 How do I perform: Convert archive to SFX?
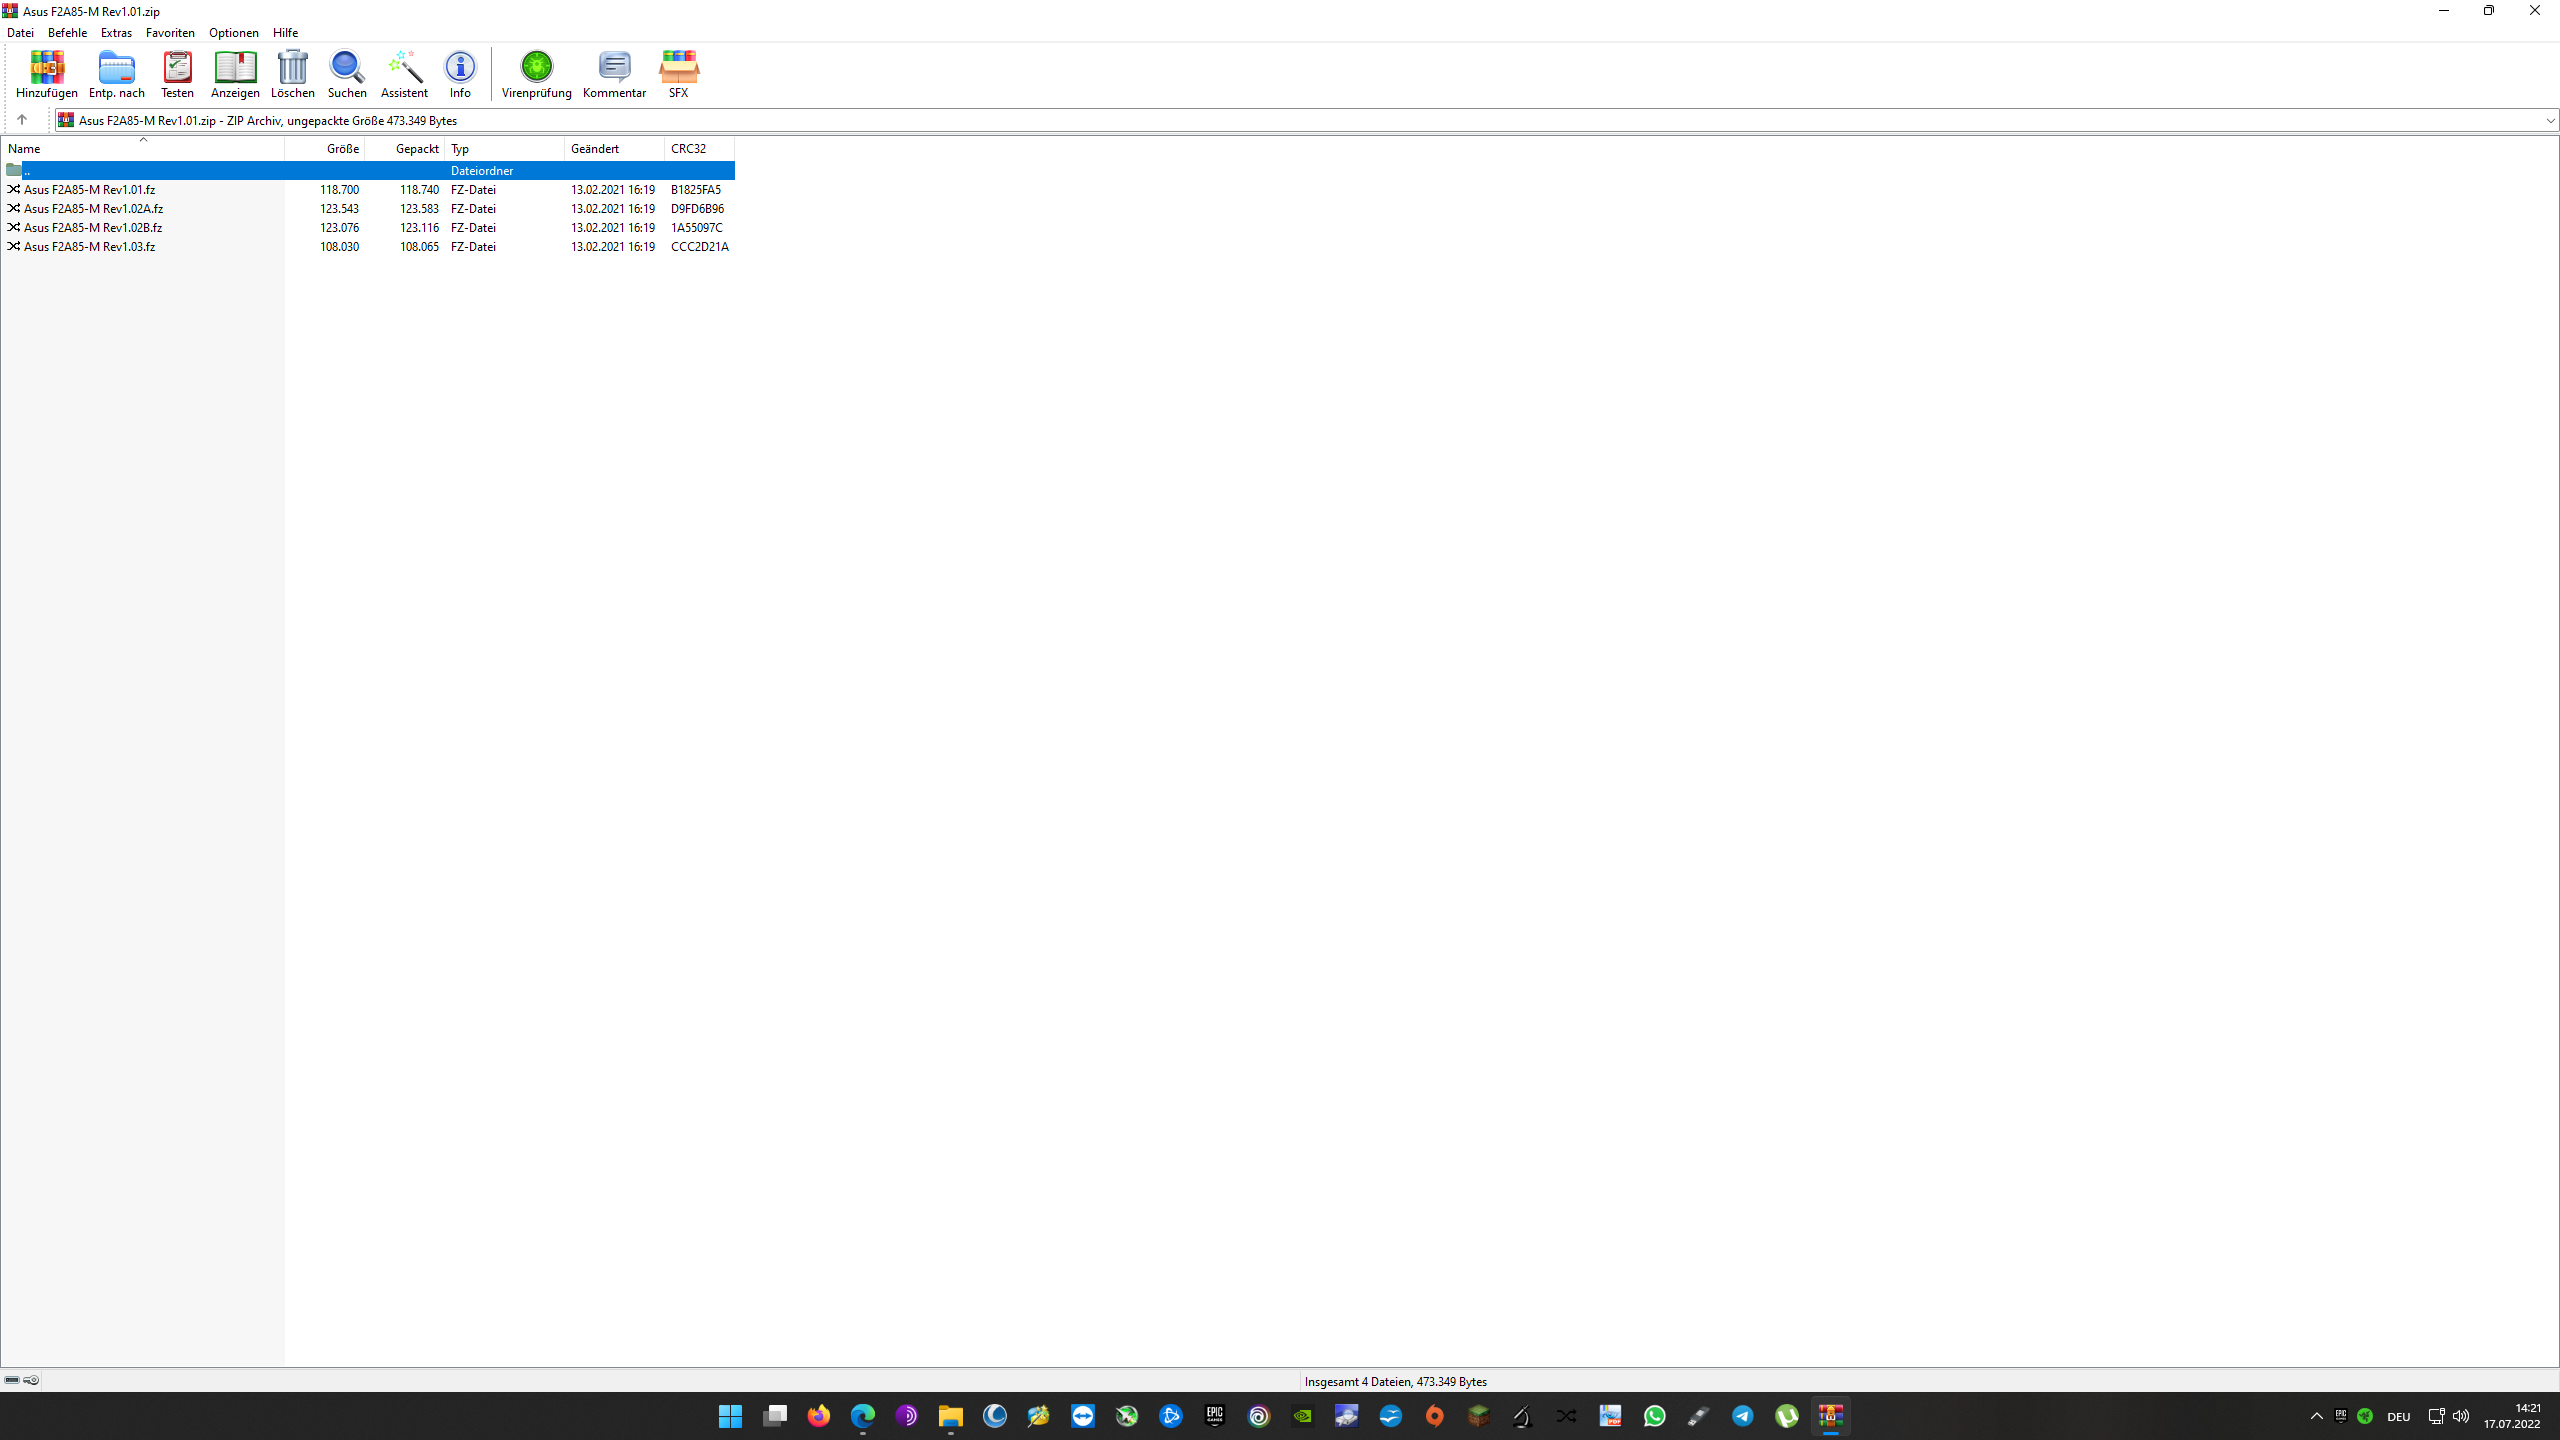point(679,74)
